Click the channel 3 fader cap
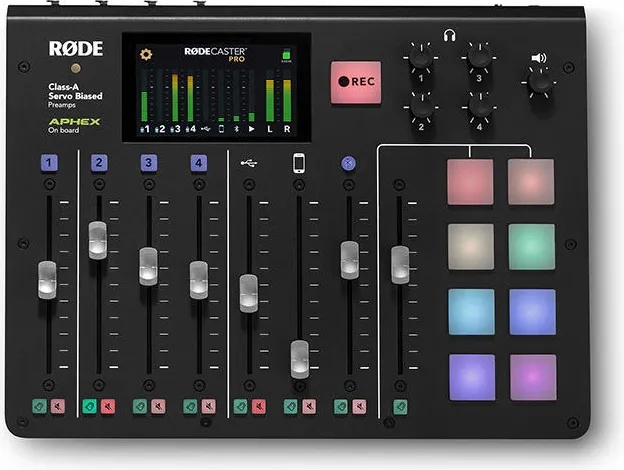Screen dimensions: 624x470 [x=148, y=267]
